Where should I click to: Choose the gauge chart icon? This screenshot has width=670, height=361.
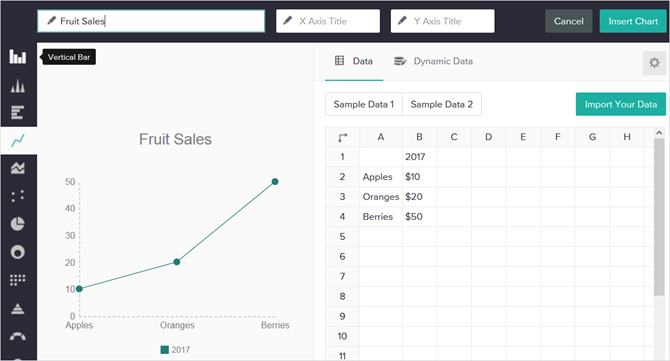click(x=18, y=337)
